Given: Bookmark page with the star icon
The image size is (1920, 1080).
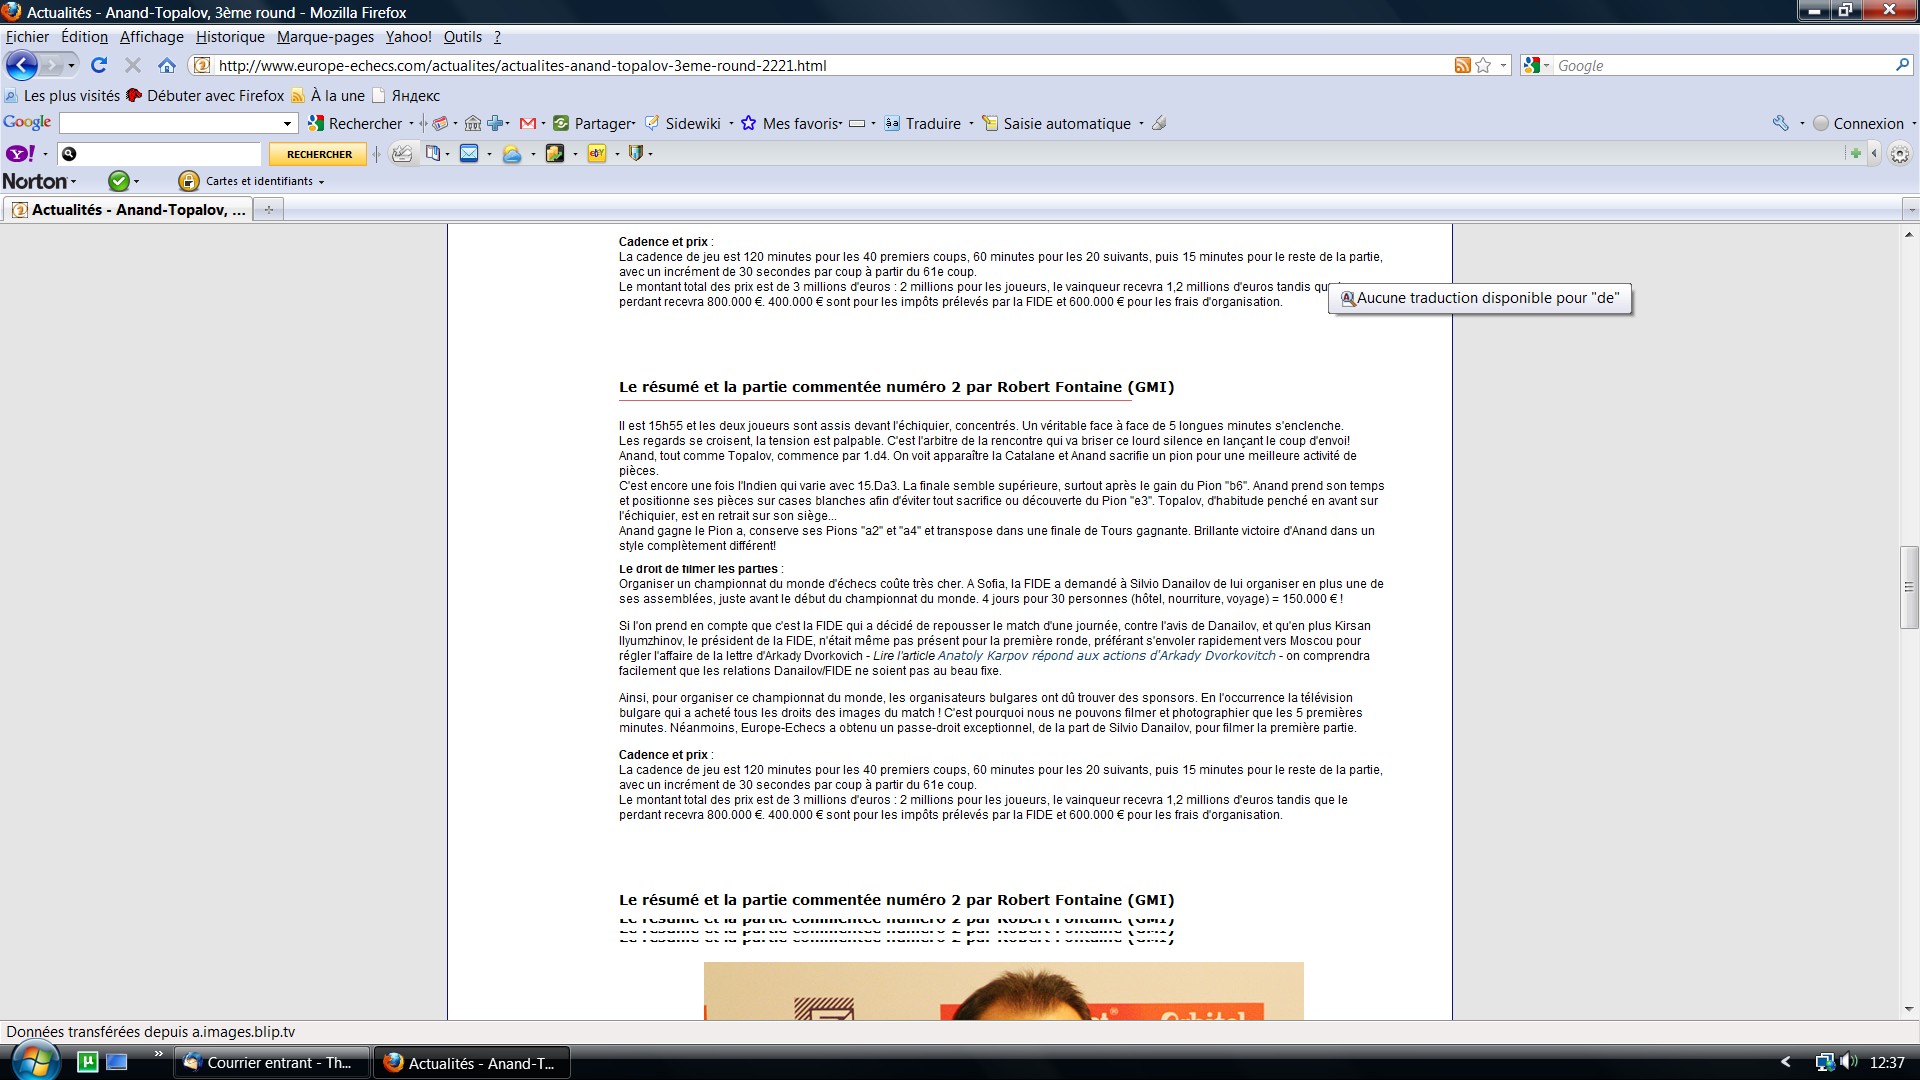Looking at the screenshot, I should point(1483,65).
